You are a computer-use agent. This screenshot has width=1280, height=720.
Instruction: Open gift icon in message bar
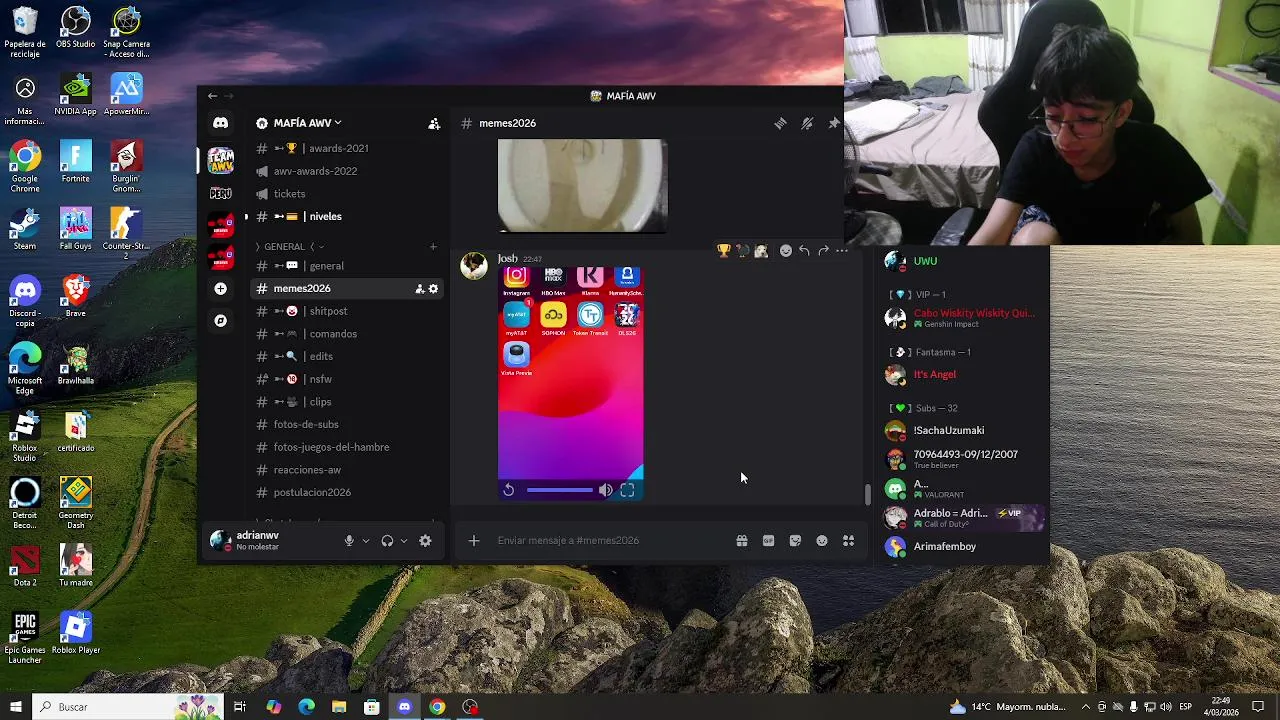point(742,541)
